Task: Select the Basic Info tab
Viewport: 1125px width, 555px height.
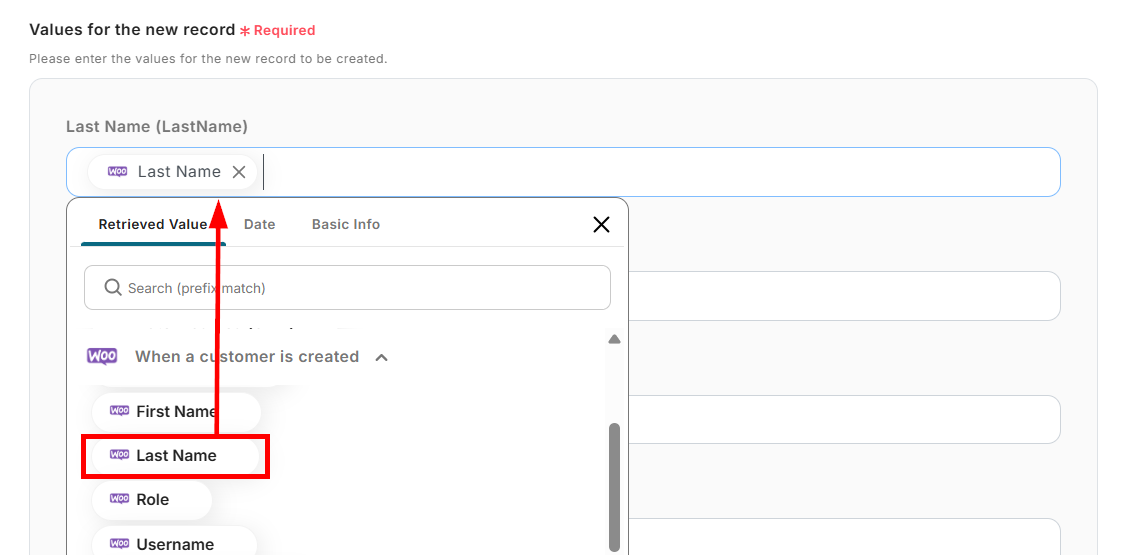Action: [346, 224]
